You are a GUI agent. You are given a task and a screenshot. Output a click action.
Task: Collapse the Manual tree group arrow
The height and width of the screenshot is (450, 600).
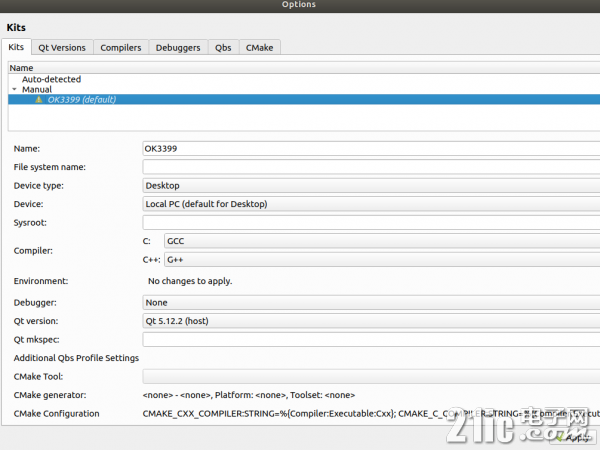(15, 89)
